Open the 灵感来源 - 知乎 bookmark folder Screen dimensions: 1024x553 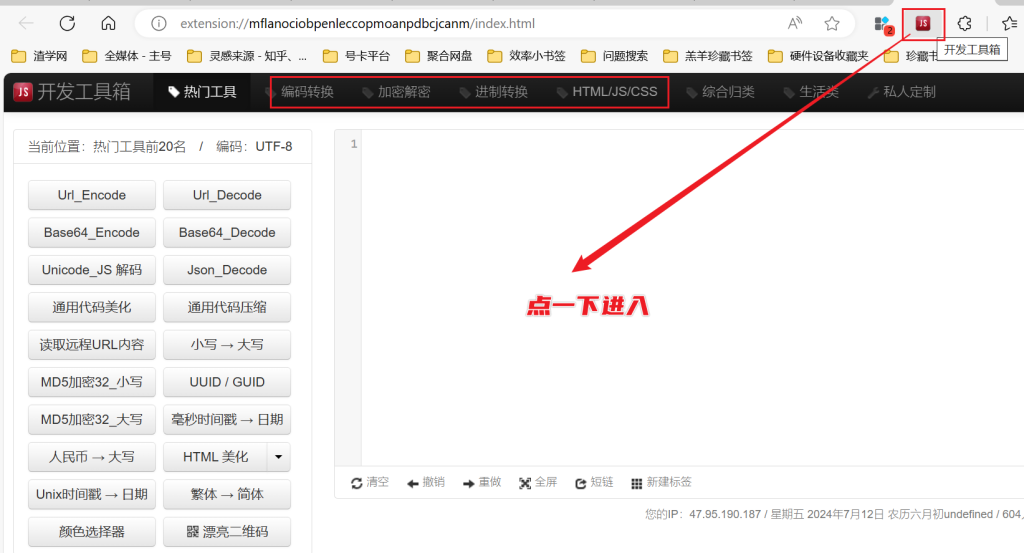[x=247, y=56]
